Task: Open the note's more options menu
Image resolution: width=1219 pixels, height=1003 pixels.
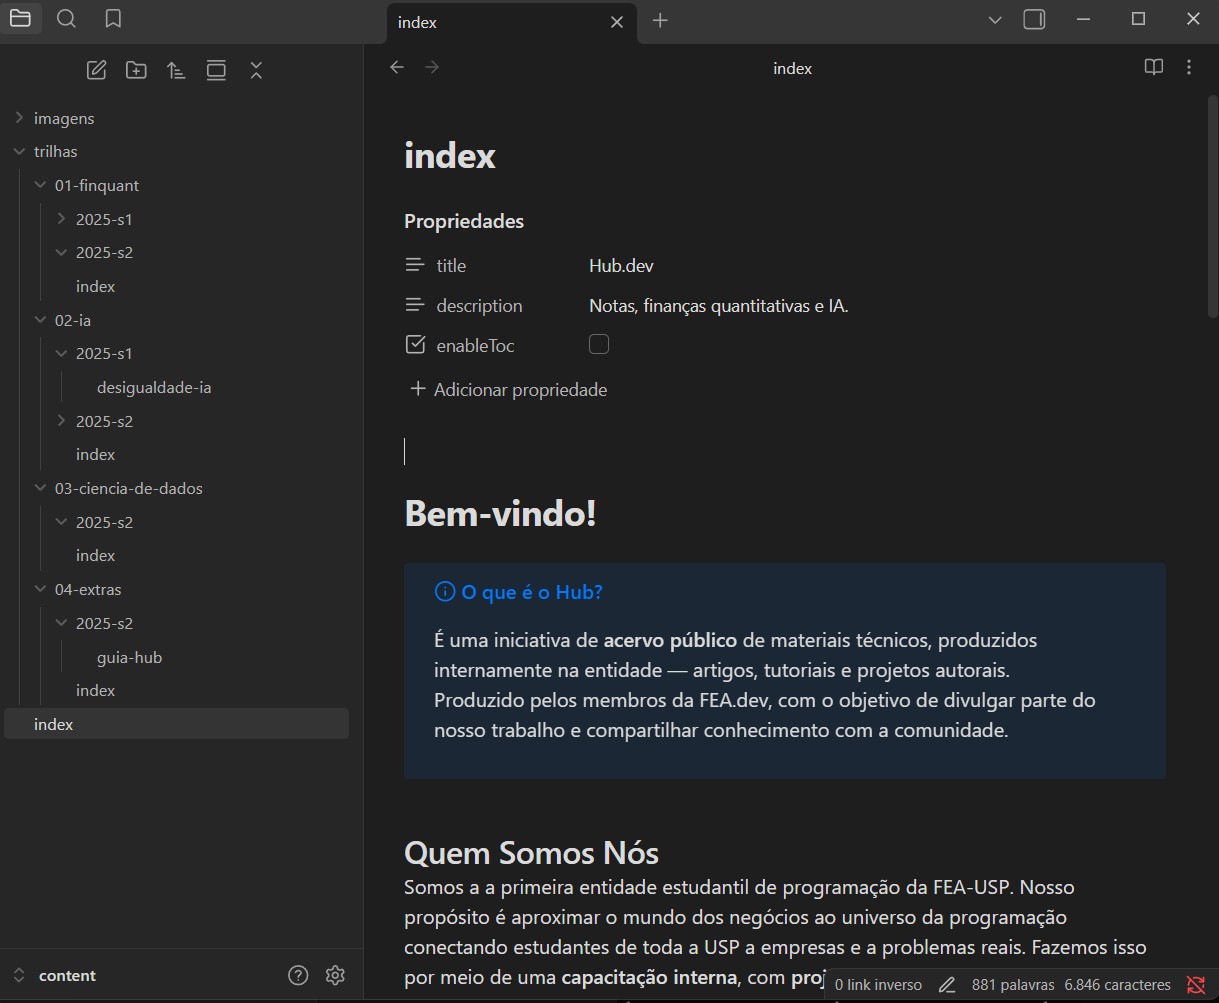Action: (1189, 67)
